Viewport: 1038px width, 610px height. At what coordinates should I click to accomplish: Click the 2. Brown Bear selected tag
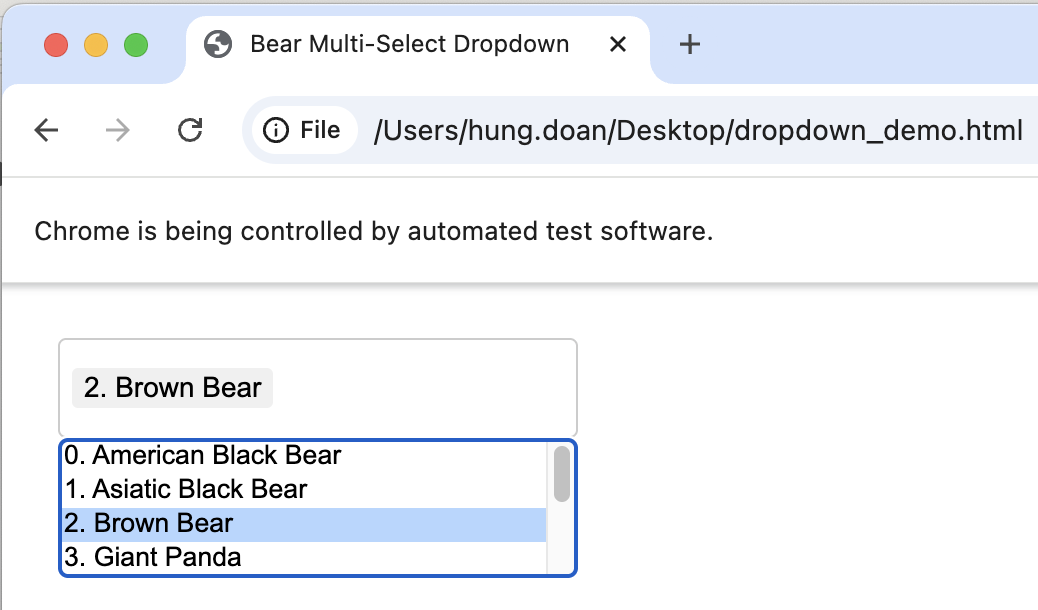click(x=172, y=388)
